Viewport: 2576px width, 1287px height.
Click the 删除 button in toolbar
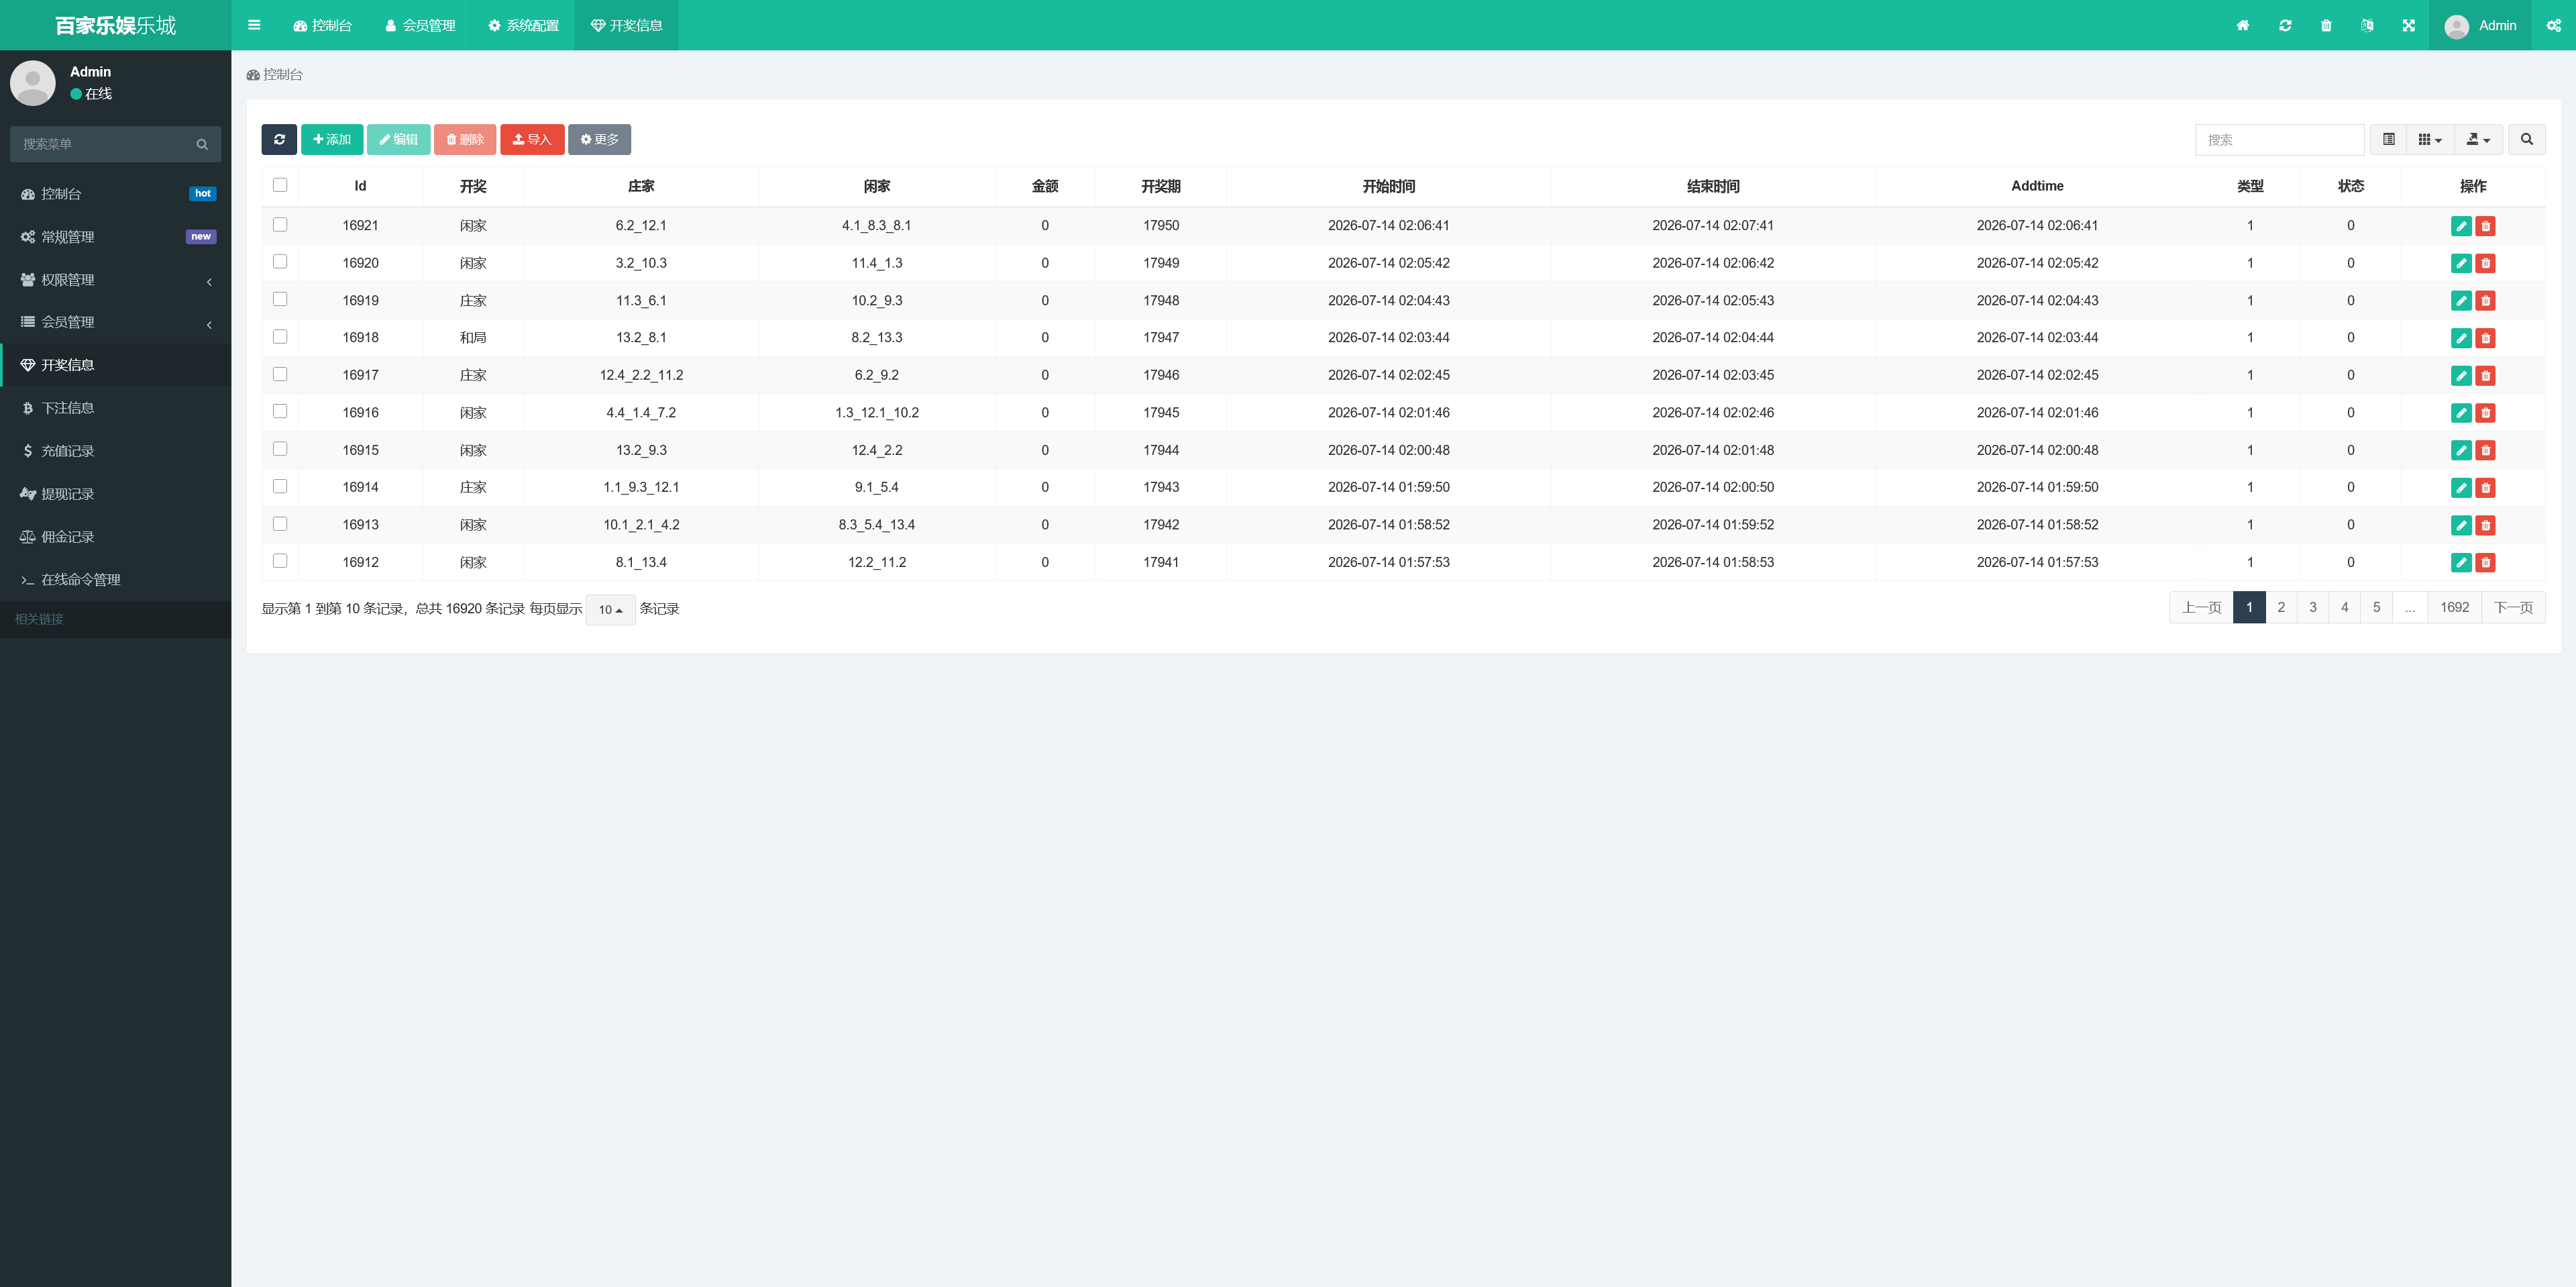click(x=465, y=139)
